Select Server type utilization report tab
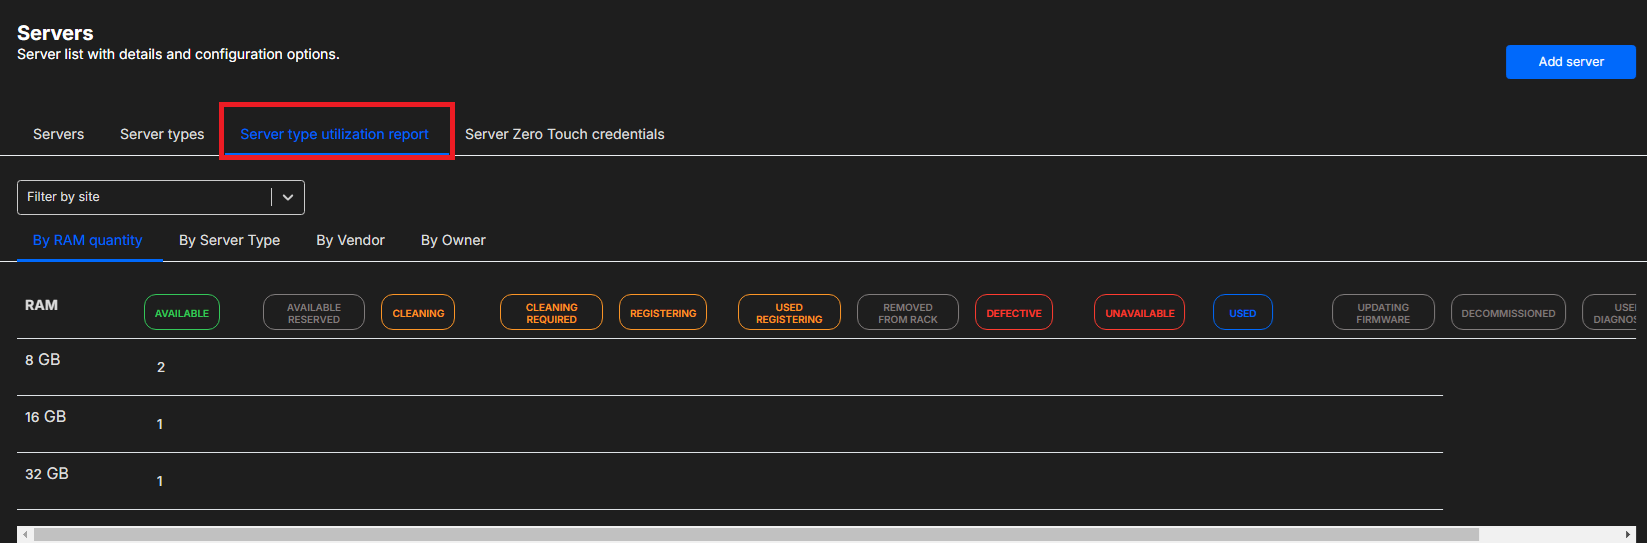 pyautogui.click(x=334, y=134)
